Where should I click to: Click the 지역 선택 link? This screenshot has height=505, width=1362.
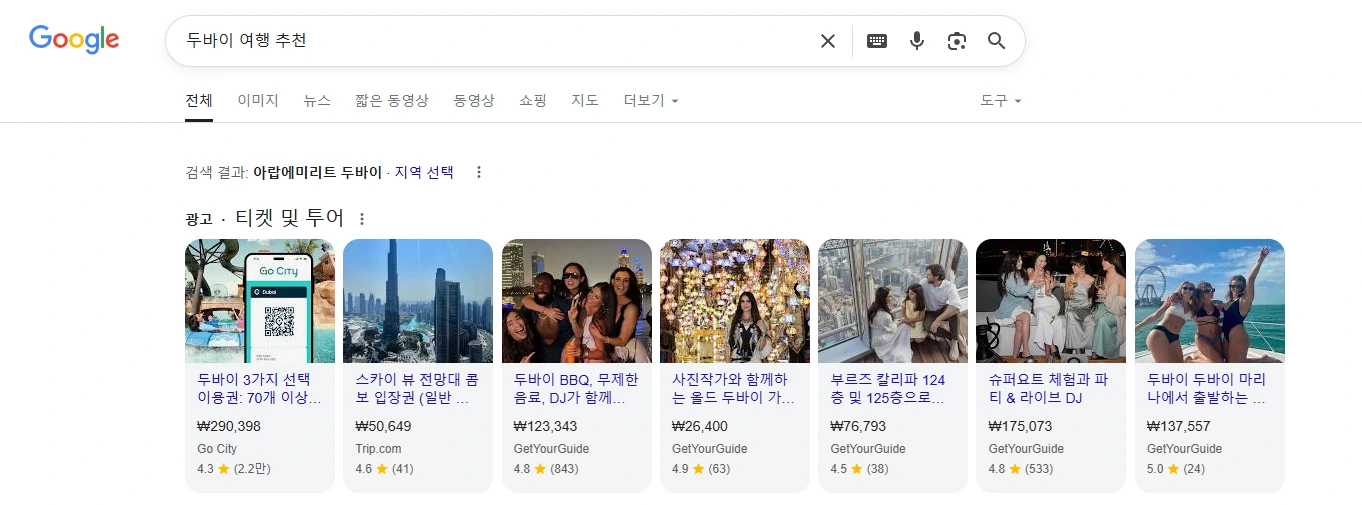pos(424,172)
